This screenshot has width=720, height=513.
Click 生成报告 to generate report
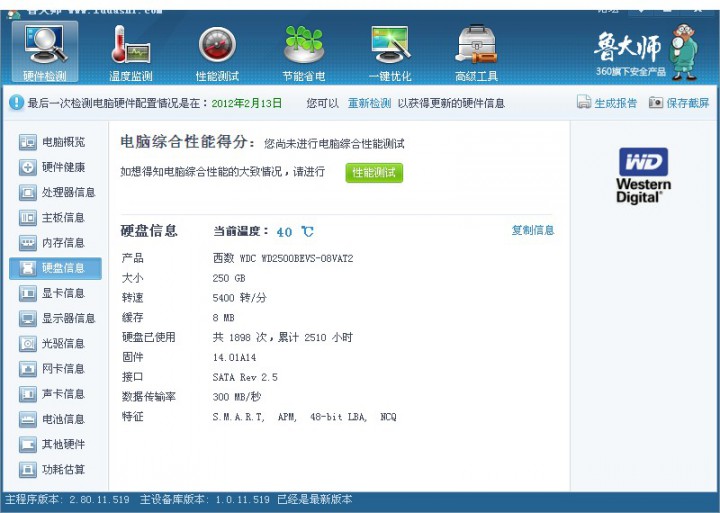pyautogui.click(x=607, y=103)
